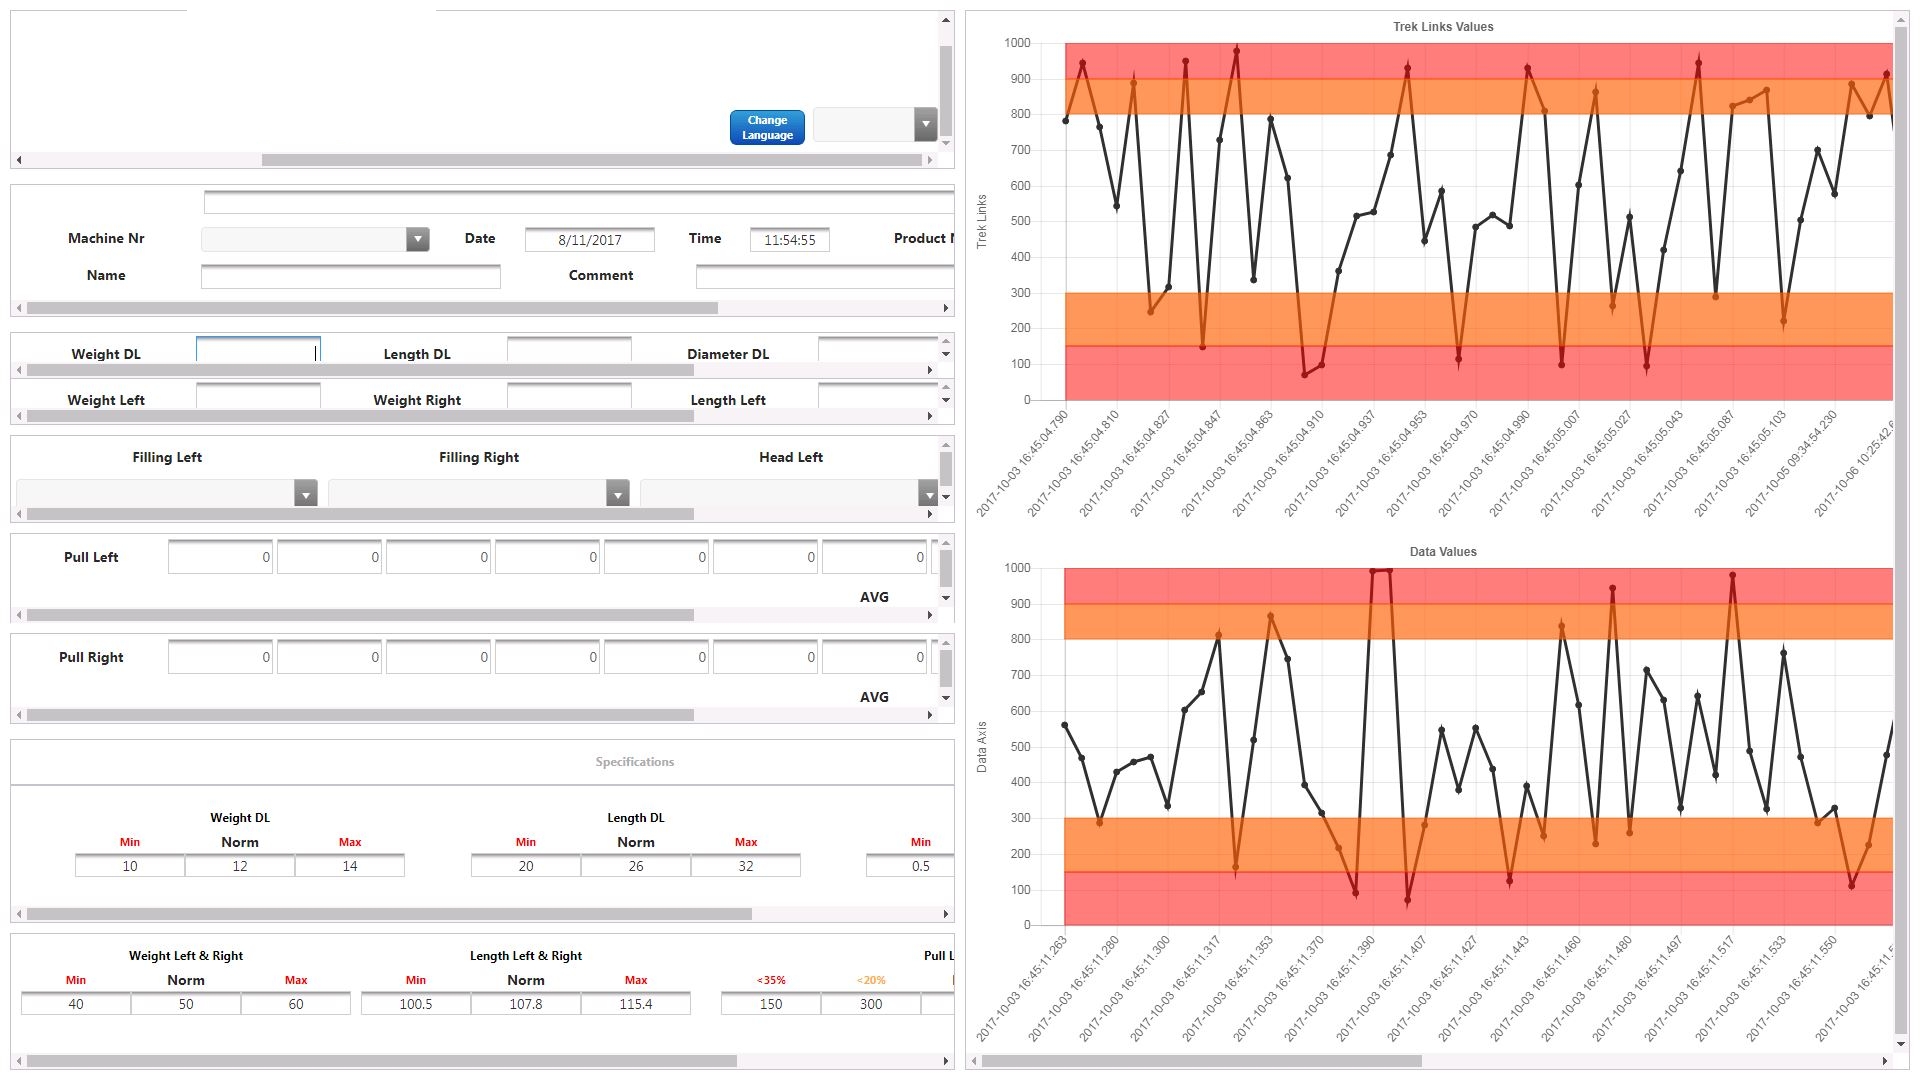This screenshot has height=1080, width=1920.
Task: Click the Trek Links Values chart title
Action: click(1443, 27)
